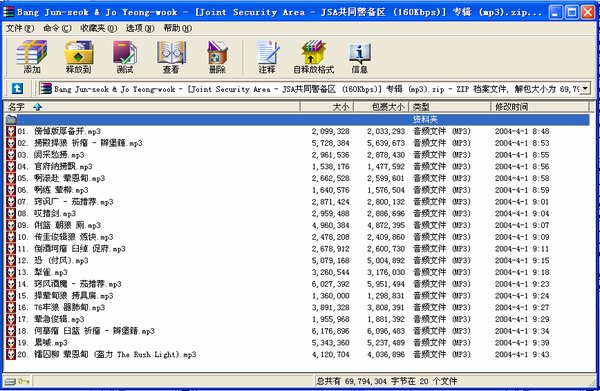The height and width of the screenshot is (391, 600).
Task: Select file row starting with 07.
Action: coord(297,202)
